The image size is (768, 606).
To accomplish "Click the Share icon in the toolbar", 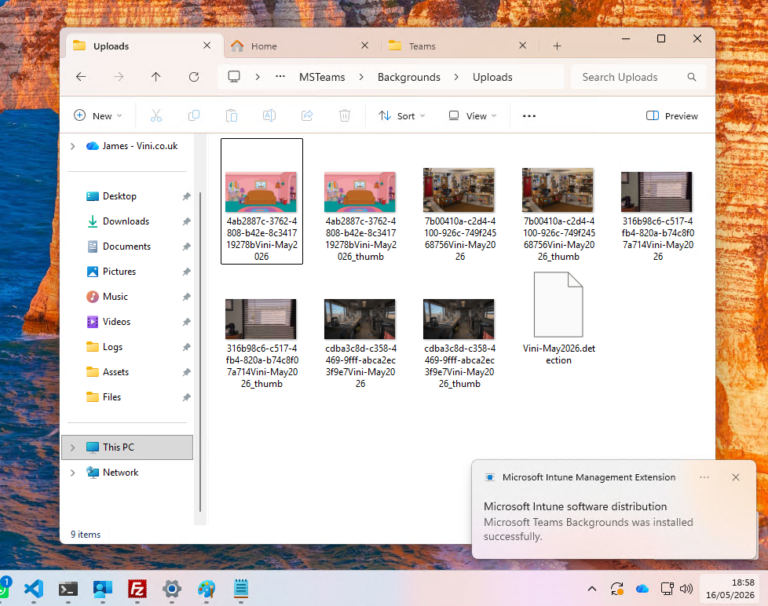I will 307,116.
